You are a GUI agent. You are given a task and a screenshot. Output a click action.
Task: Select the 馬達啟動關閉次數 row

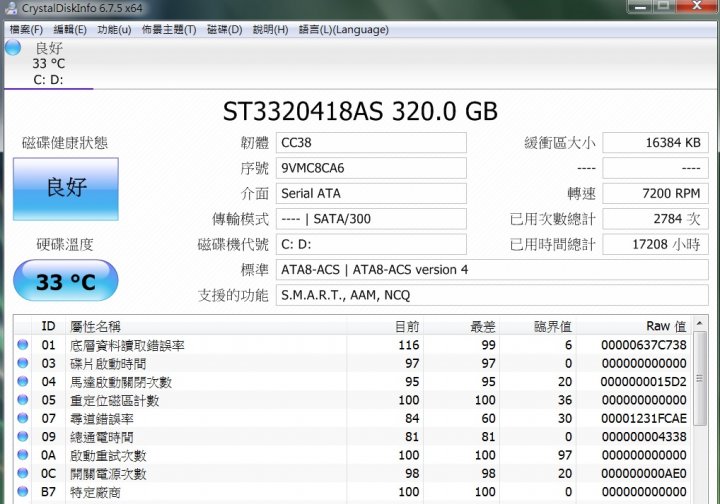[x=353, y=382]
